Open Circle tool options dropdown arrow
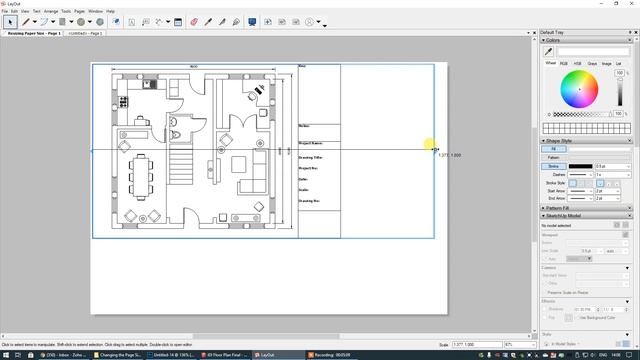 coord(90,22)
